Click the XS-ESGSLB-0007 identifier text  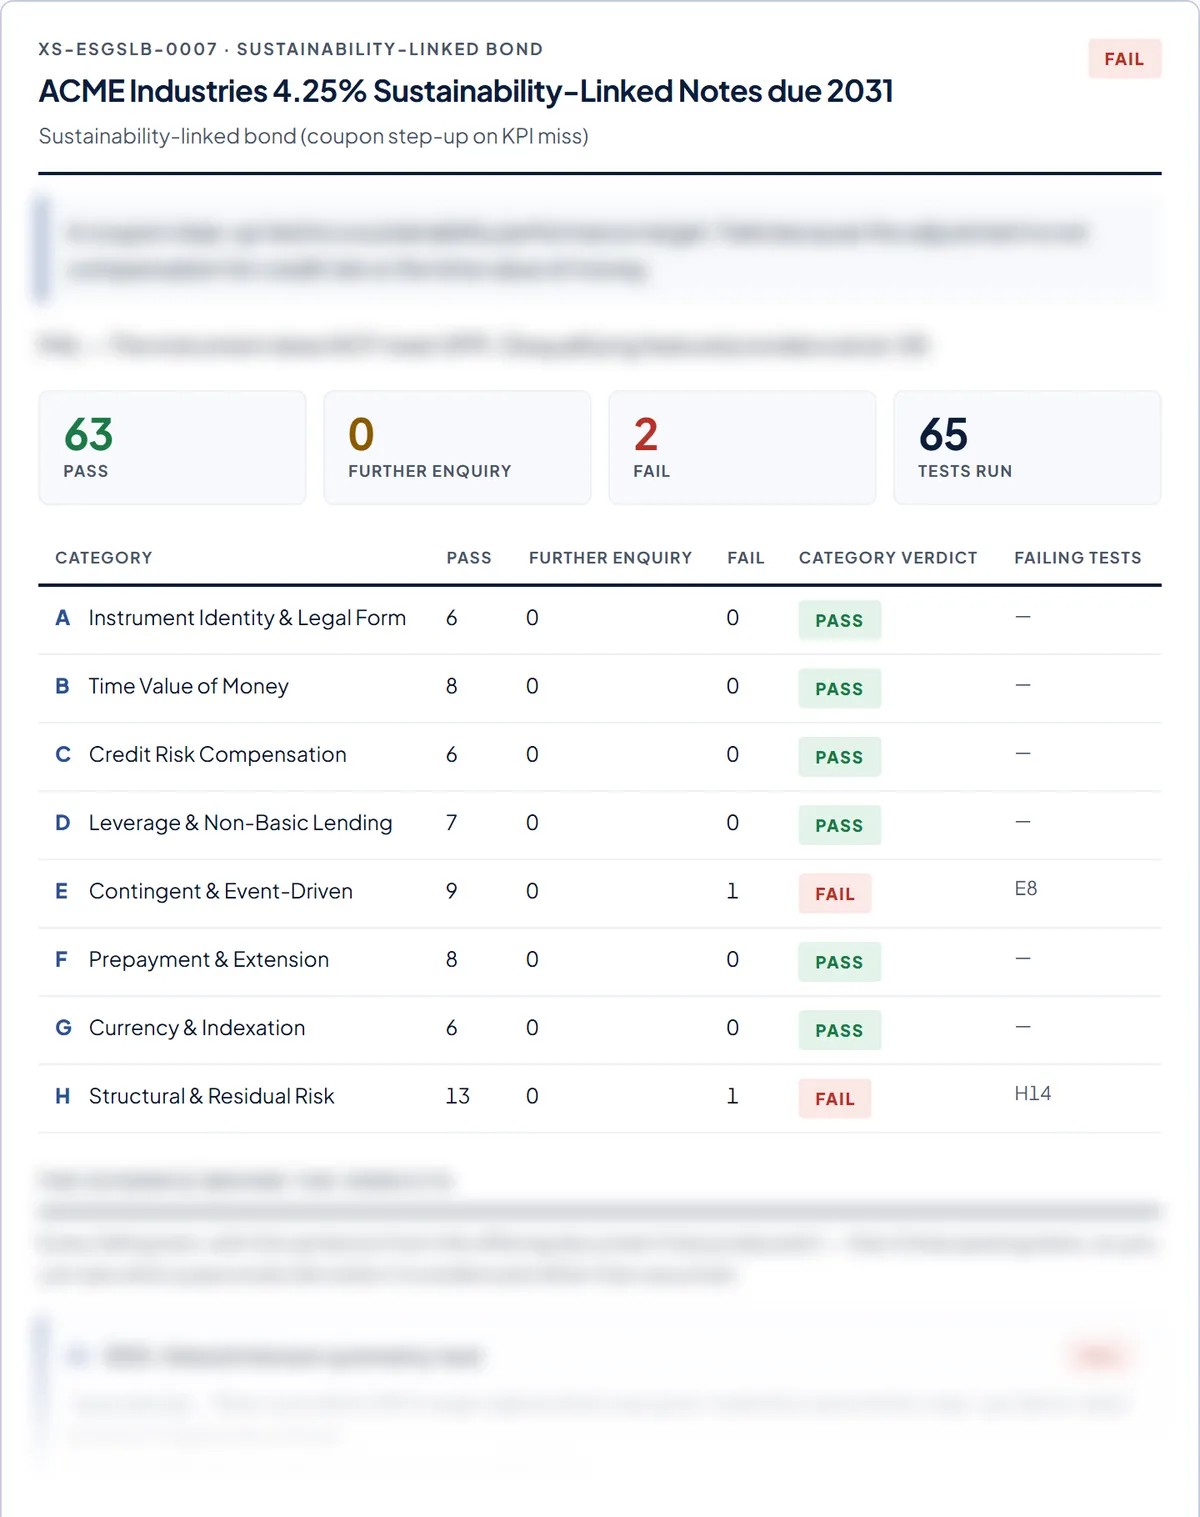(128, 49)
